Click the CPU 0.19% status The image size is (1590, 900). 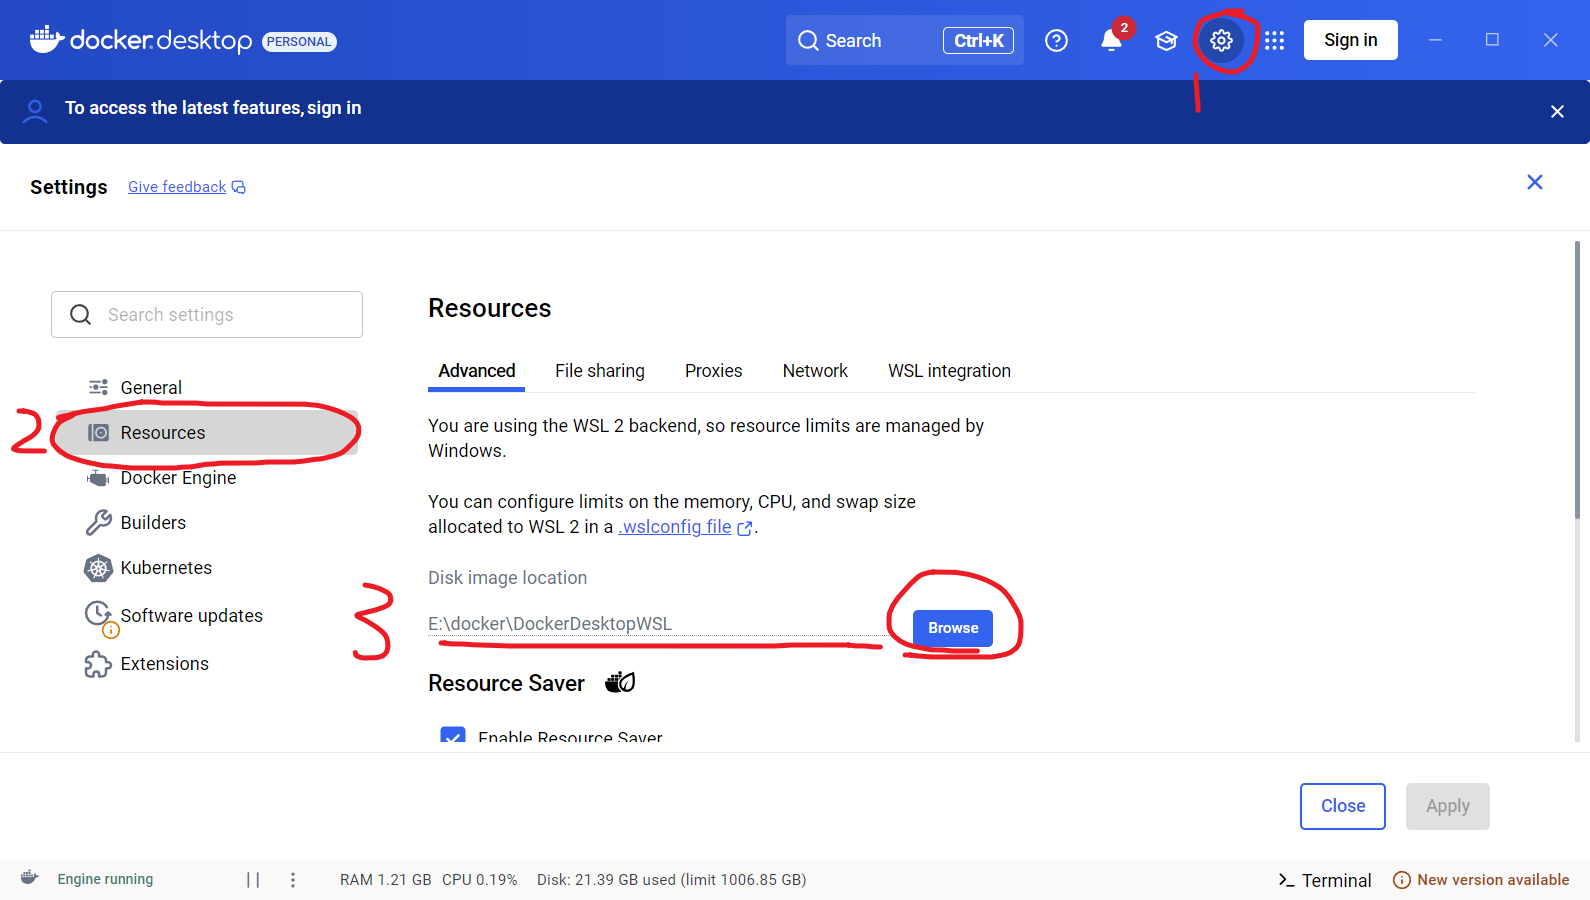pyautogui.click(x=480, y=880)
